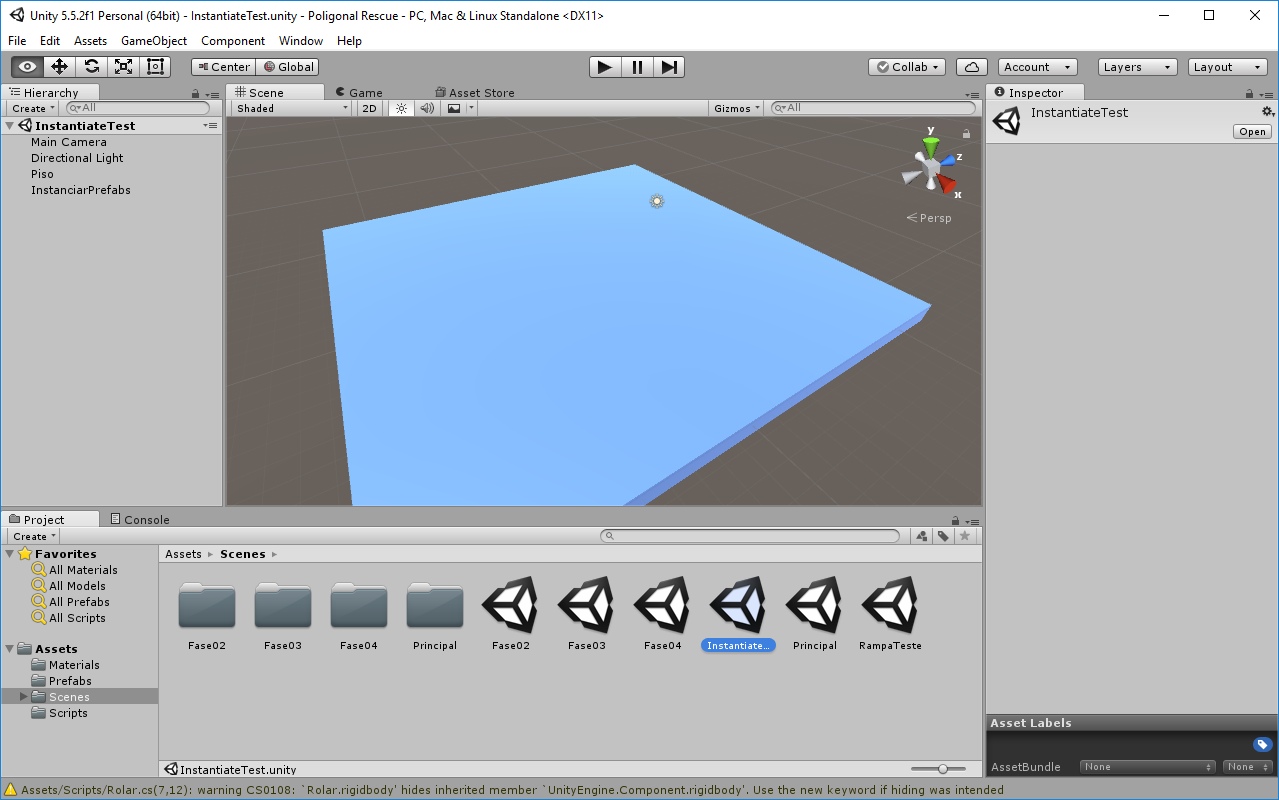Open the Collab dropdown
The width and height of the screenshot is (1279, 800).
pos(907,67)
